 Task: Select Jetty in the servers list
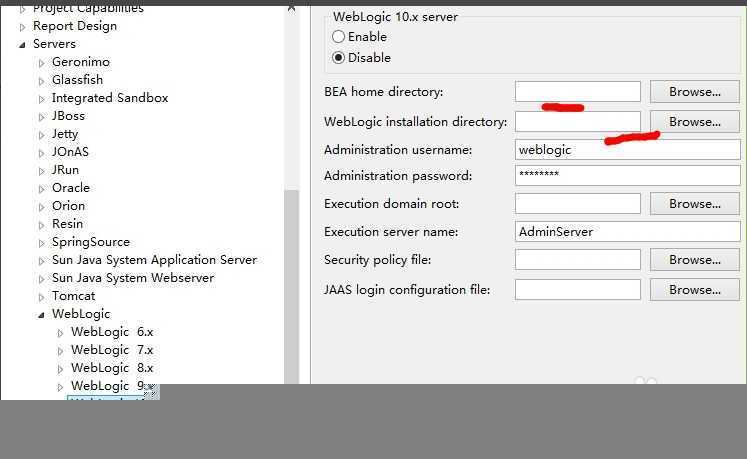(65, 134)
